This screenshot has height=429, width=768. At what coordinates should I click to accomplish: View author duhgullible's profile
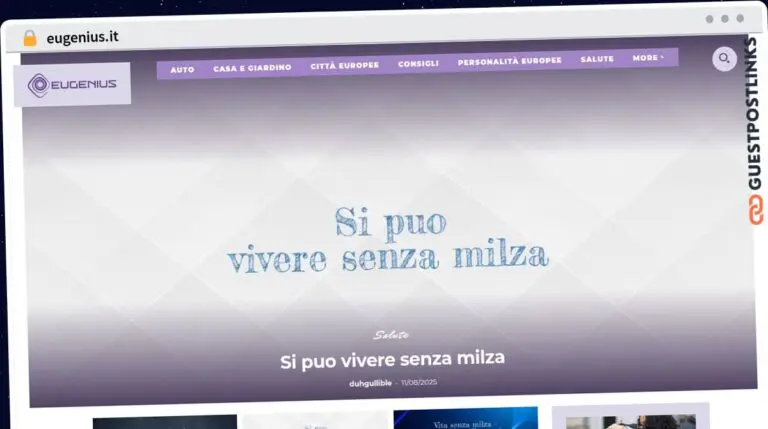[x=370, y=383]
